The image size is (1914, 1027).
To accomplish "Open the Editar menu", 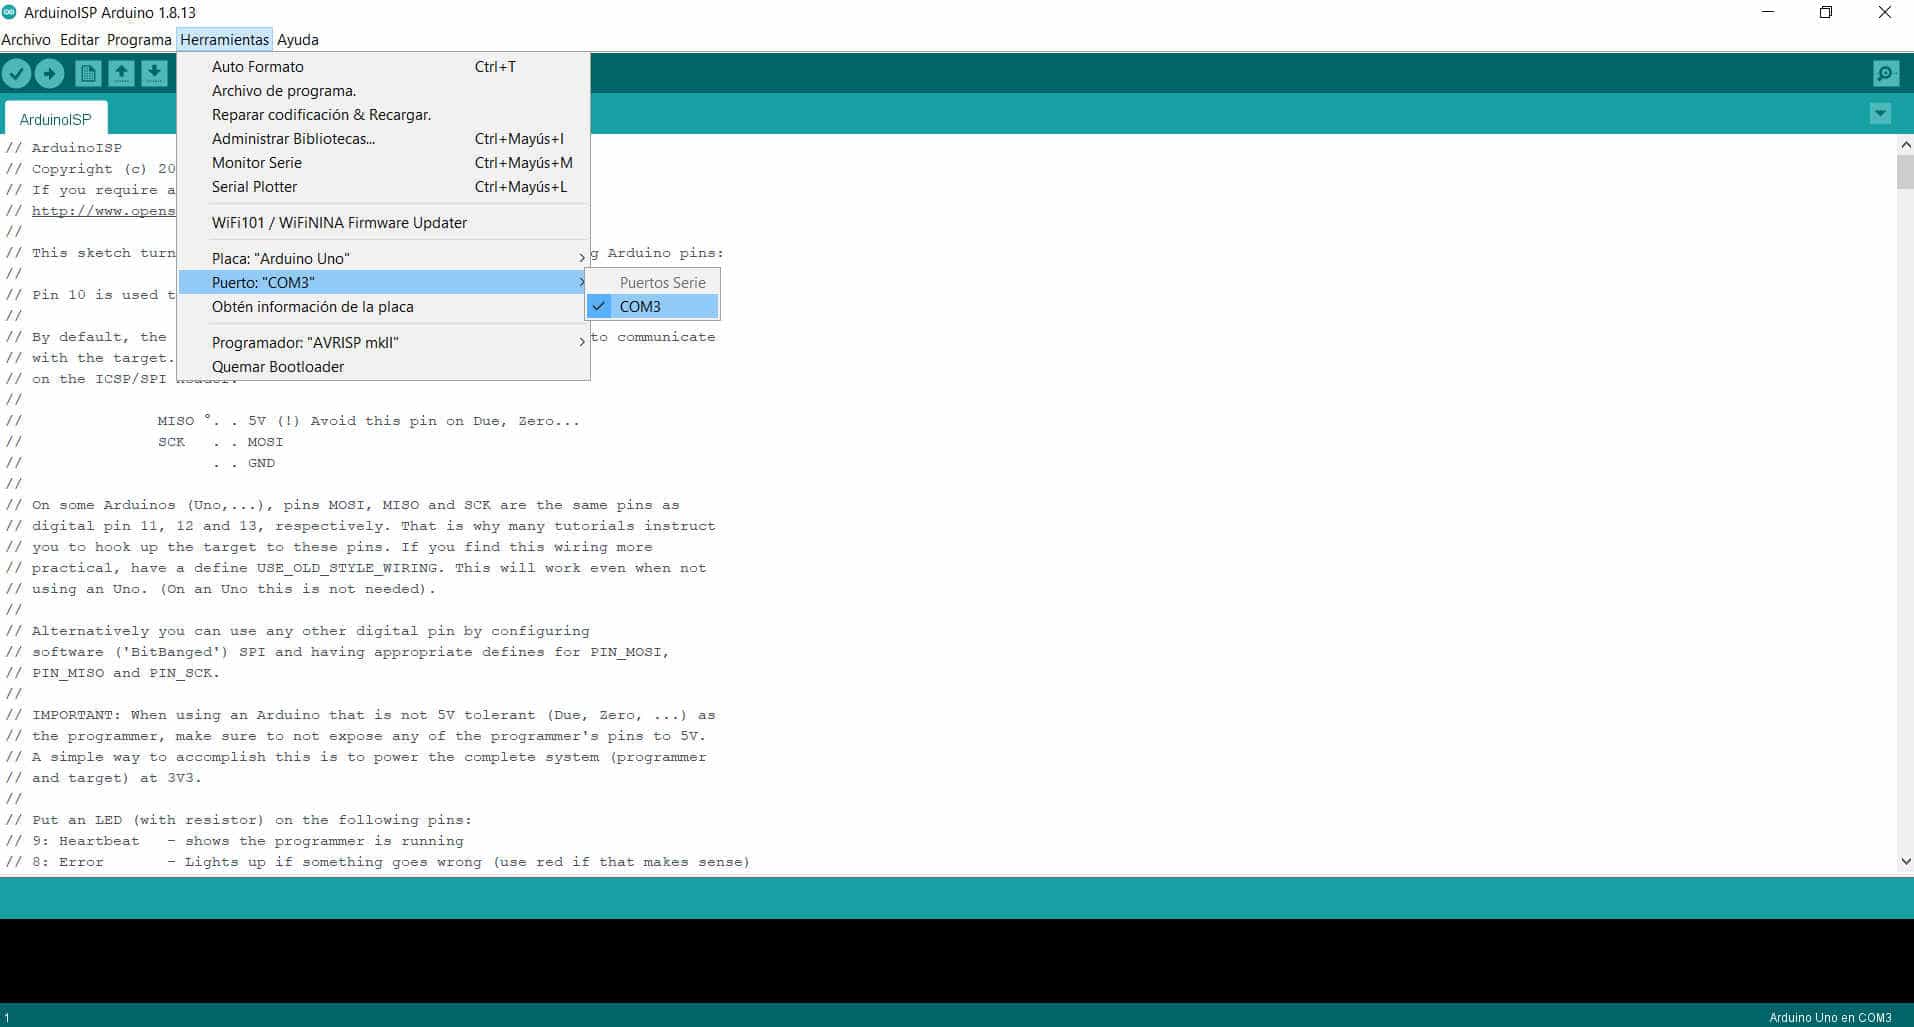I will [79, 40].
